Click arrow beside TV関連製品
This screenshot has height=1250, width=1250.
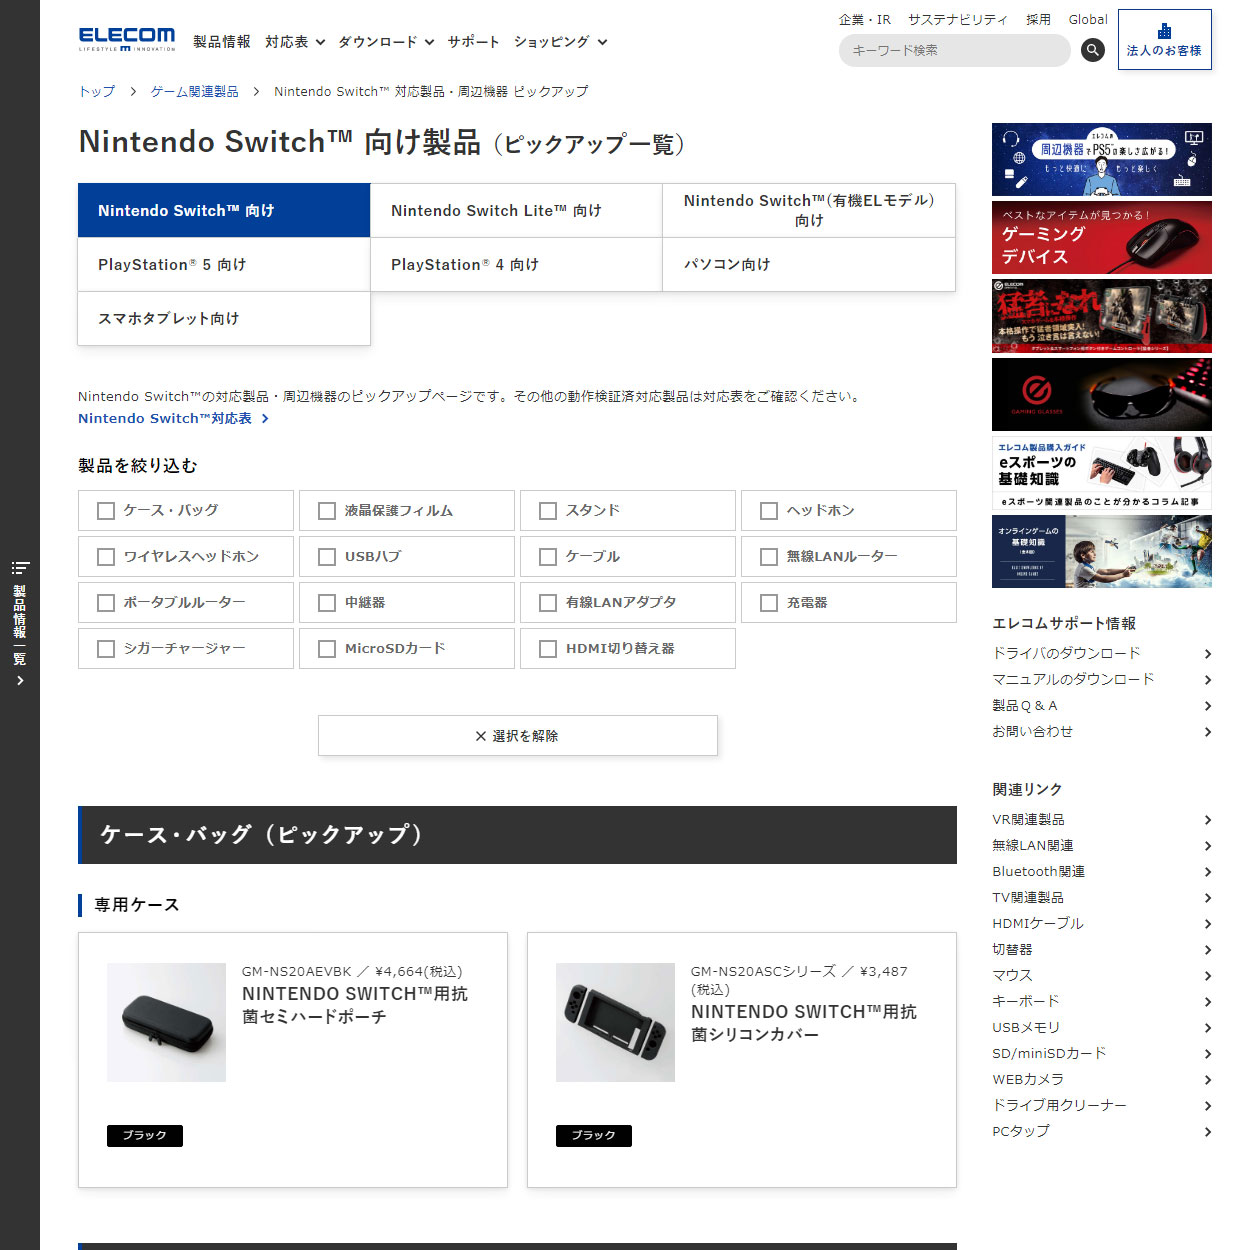tap(1208, 898)
